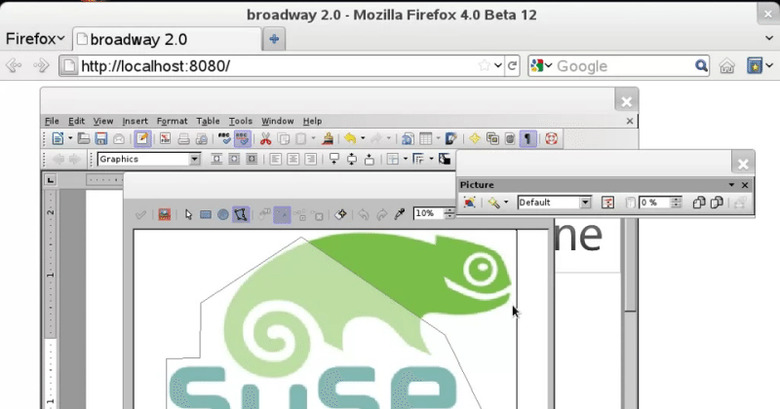
Task: Open Graphics Mode Default dropdown
Action: [x=585, y=203]
